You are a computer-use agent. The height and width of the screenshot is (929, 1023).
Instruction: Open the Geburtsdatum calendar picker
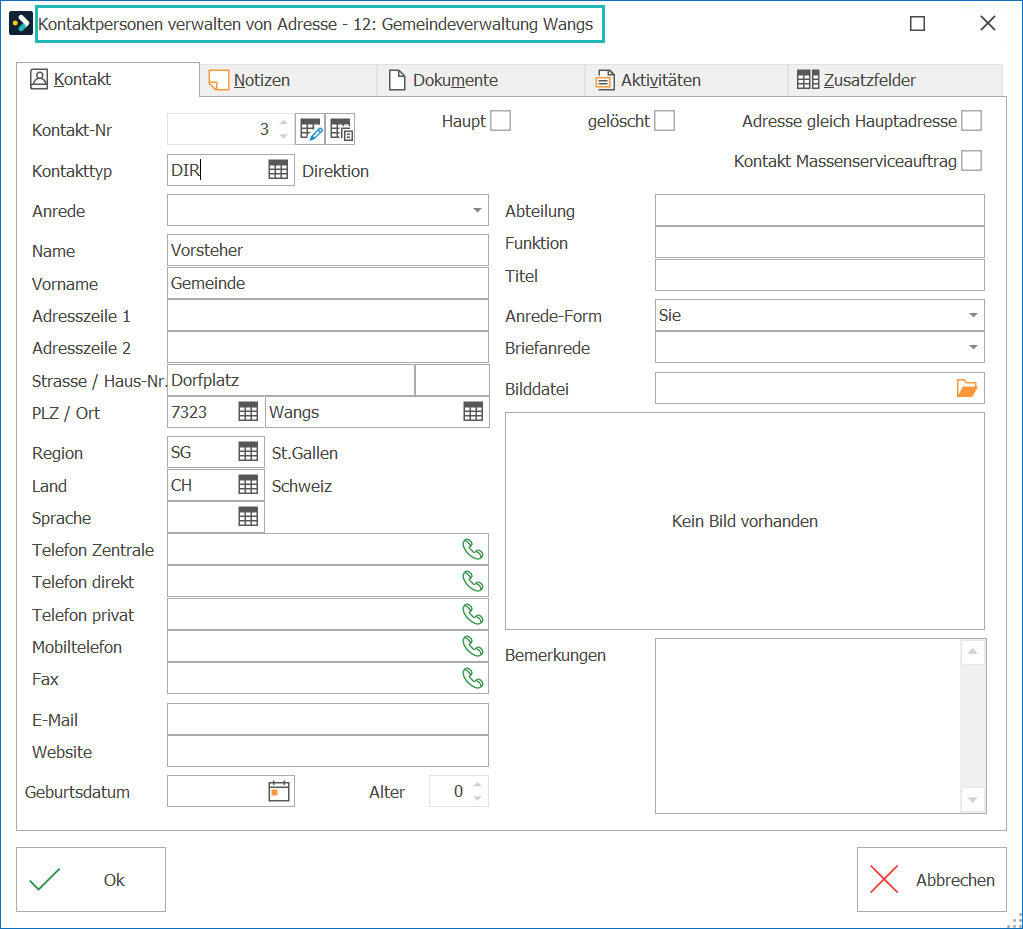click(279, 791)
